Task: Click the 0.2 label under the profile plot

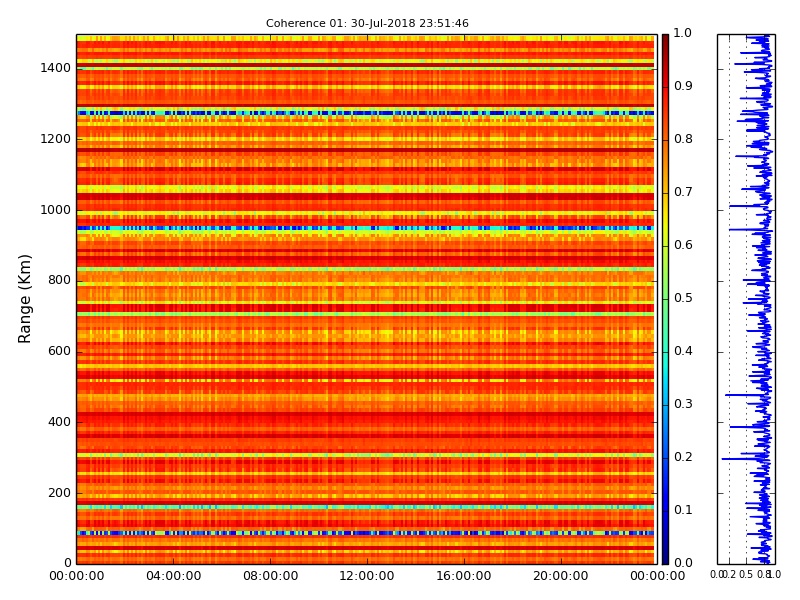Action: [730, 574]
